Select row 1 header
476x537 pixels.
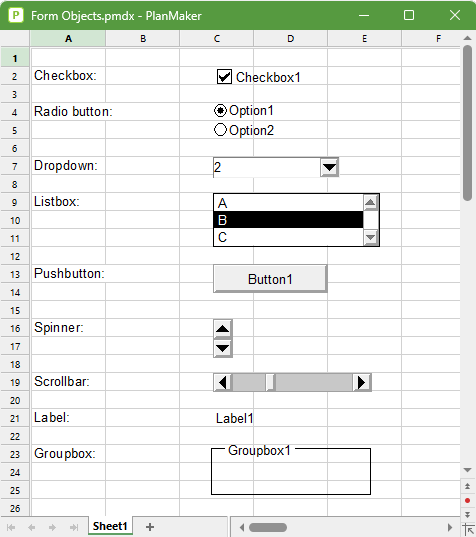(x=15, y=58)
